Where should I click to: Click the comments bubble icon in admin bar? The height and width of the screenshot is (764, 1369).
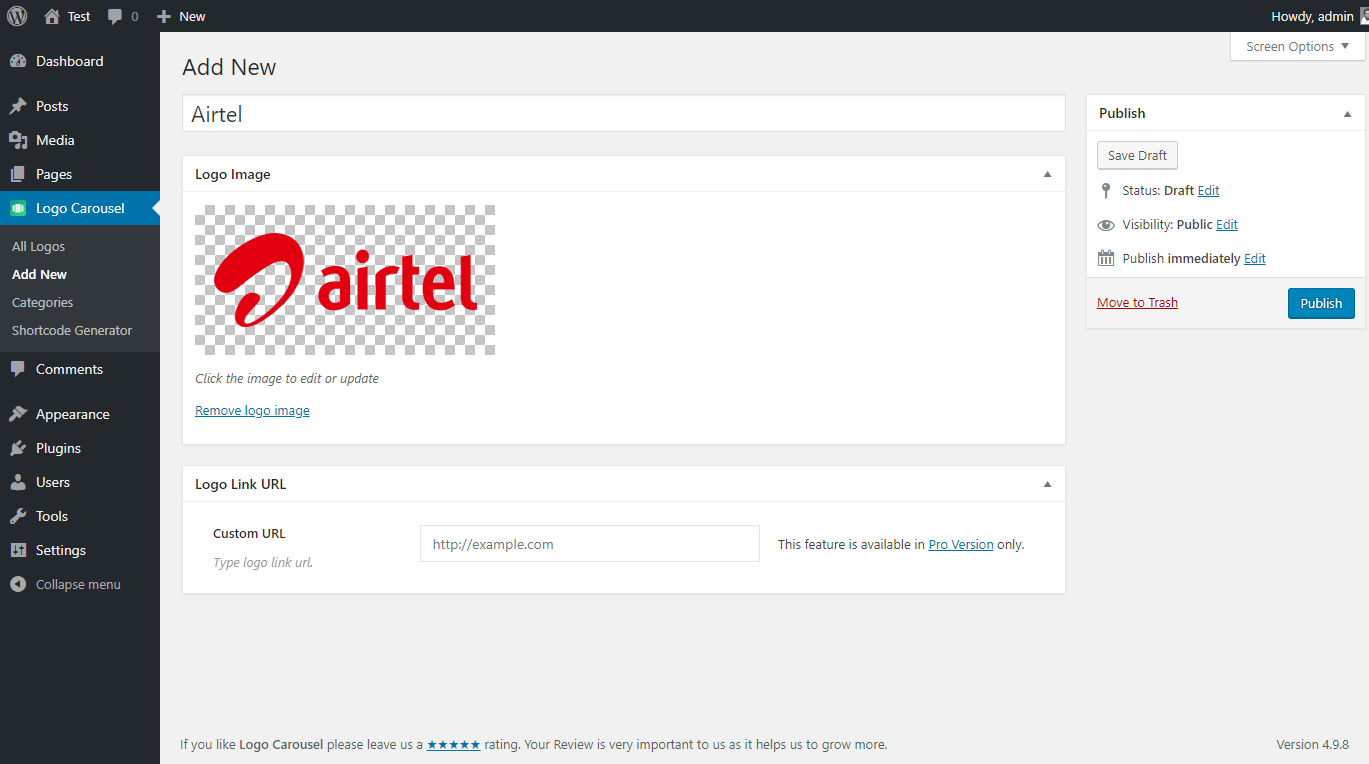116,16
